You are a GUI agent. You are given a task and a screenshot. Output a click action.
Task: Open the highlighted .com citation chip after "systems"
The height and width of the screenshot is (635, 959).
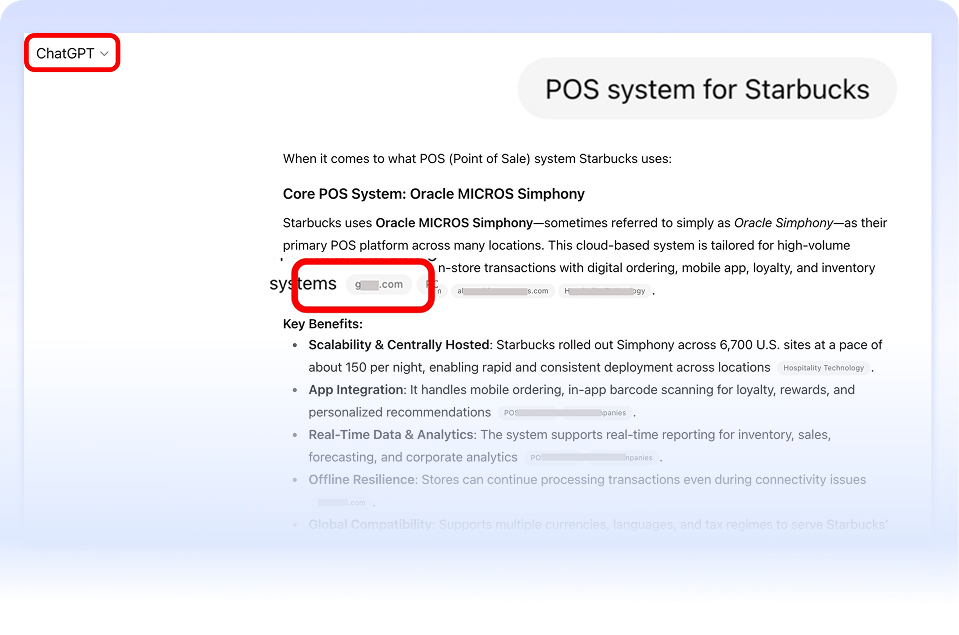pyautogui.click(x=379, y=285)
